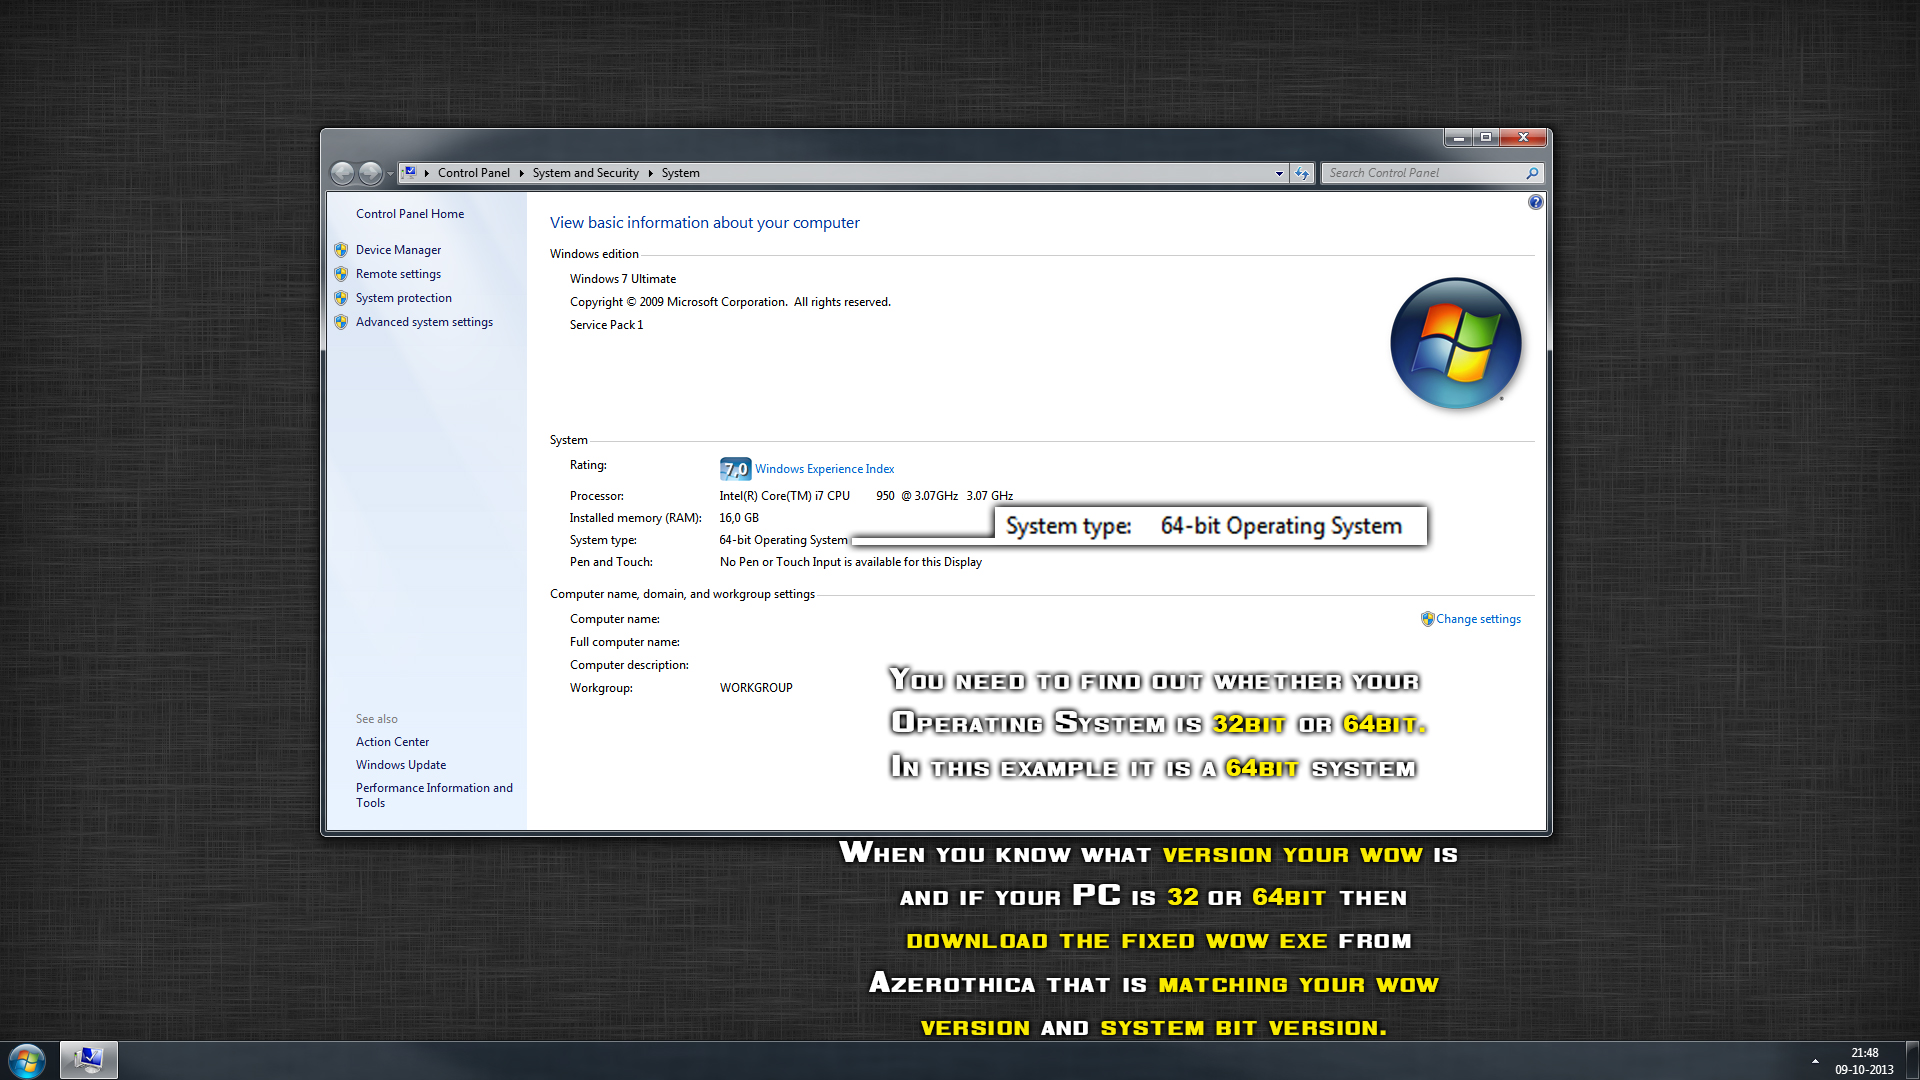Click Change settings link
Screen dimensions: 1920x1080
tap(1478, 619)
